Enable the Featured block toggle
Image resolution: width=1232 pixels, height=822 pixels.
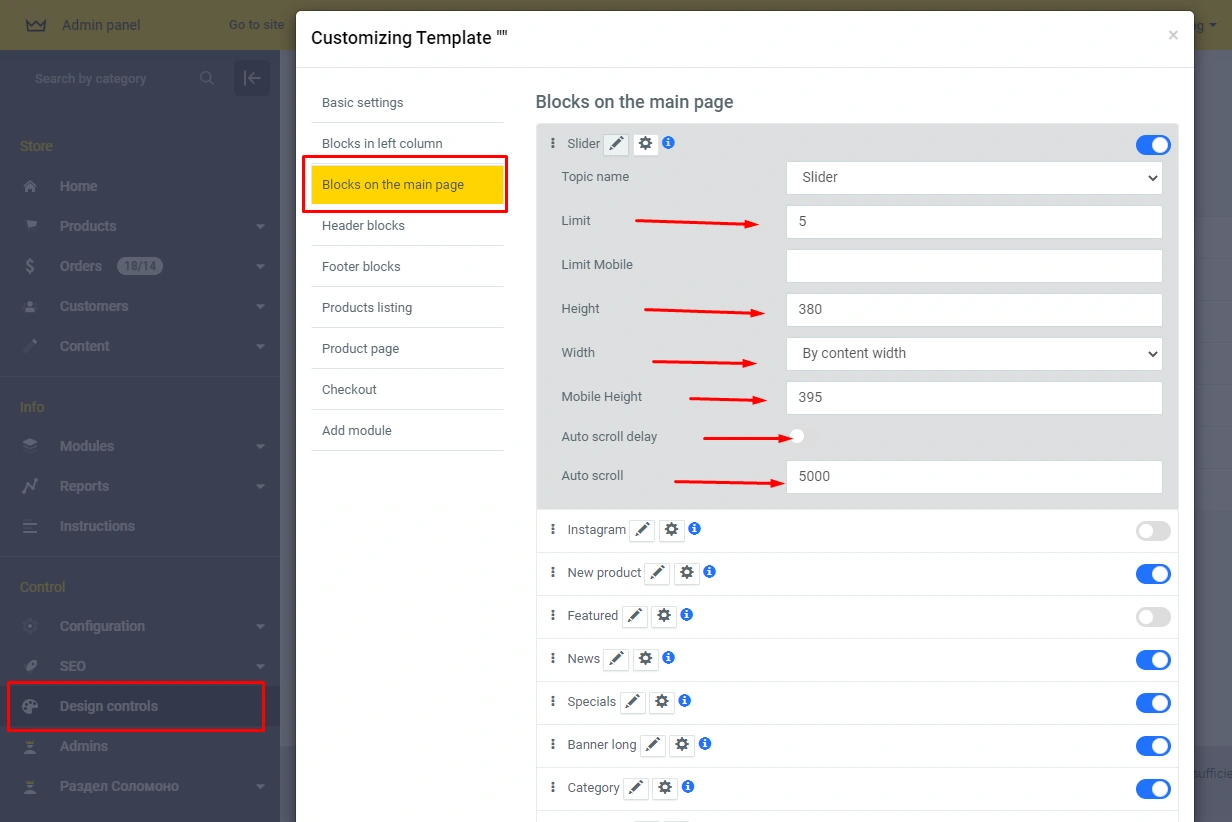tap(1152, 617)
